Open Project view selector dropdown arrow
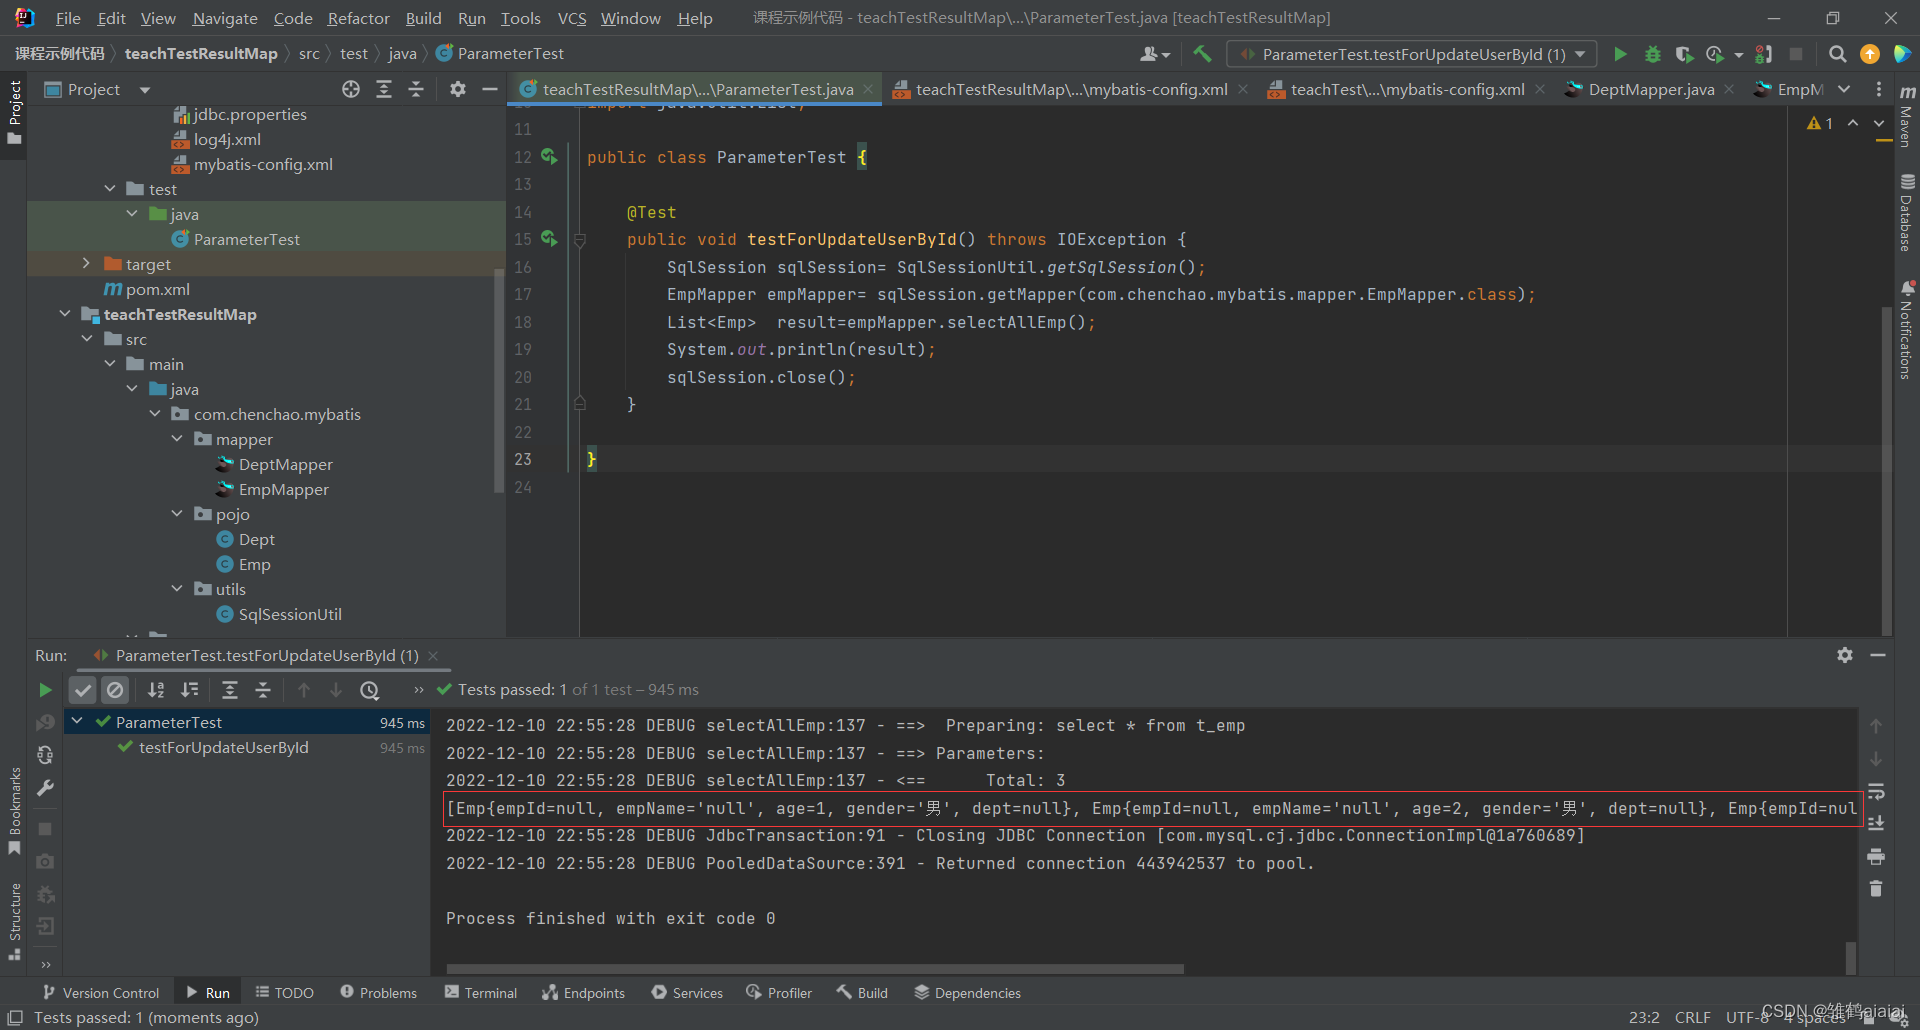 pos(145,90)
